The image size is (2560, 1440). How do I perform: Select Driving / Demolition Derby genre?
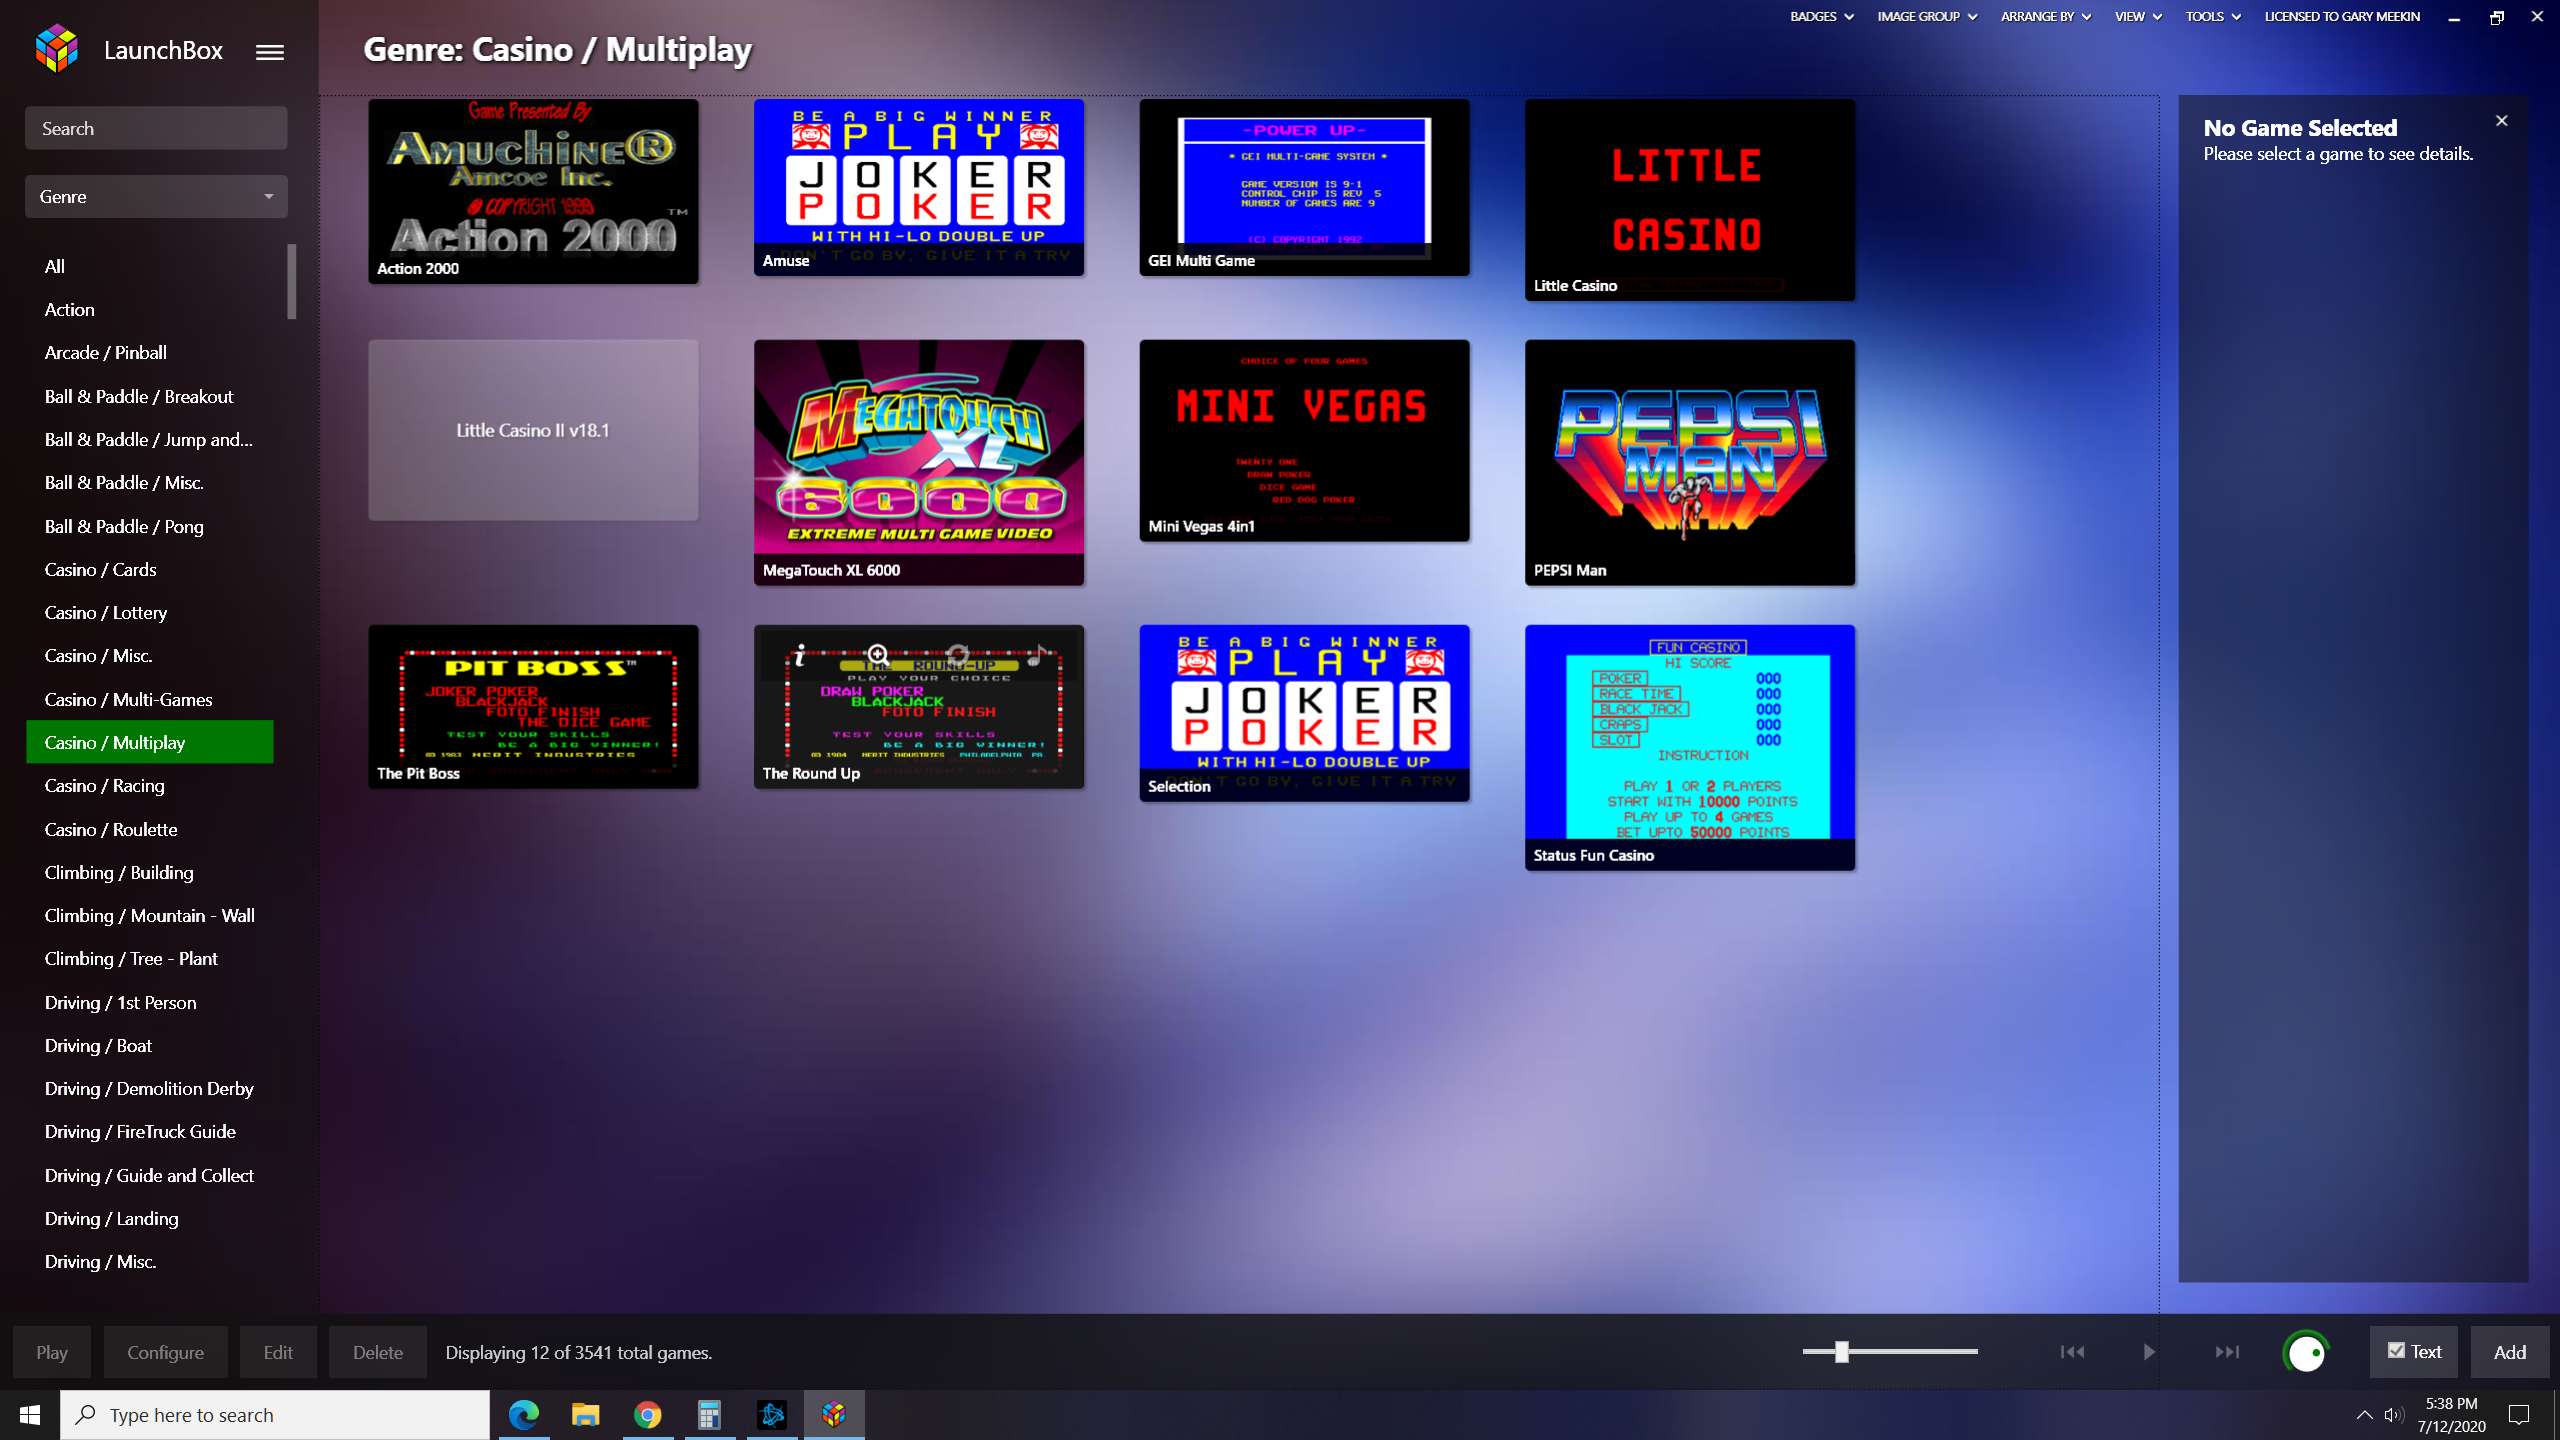[x=150, y=1088]
